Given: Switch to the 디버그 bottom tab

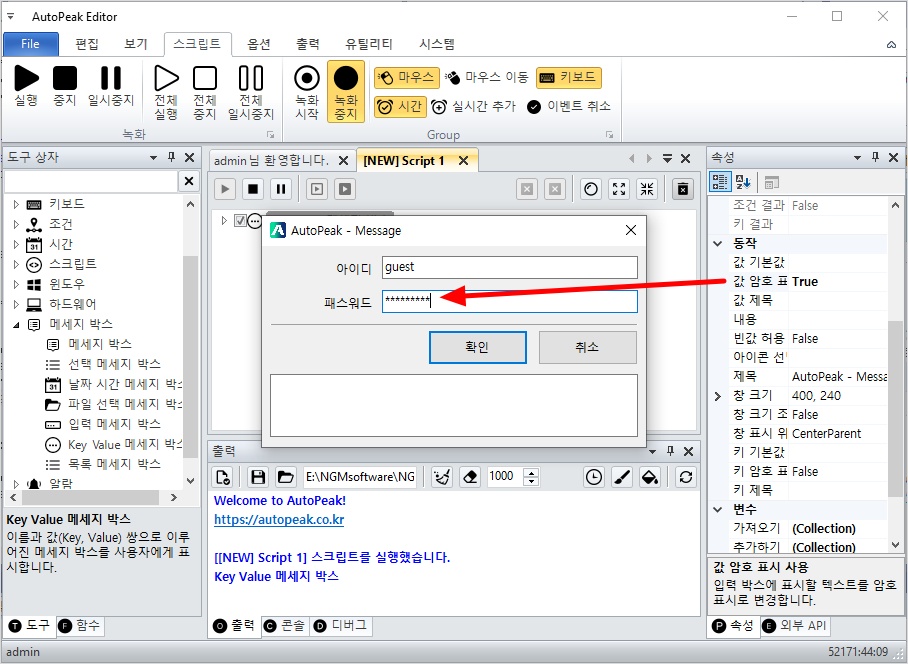Looking at the screenshot, I should pyautogui.click(x=340, y=626).
